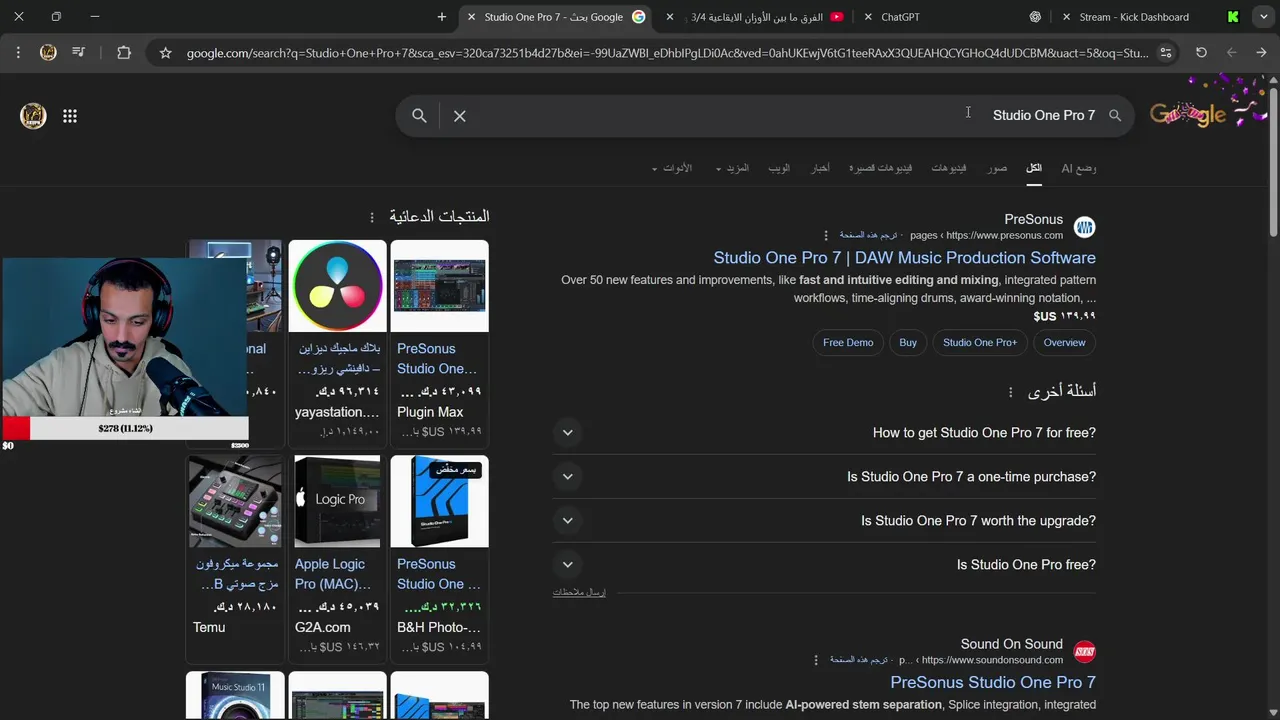This screenshot has height=720, width=1280.
Task: Click إرسال ملاحظات feedback link
Action: tap(579, 593)
